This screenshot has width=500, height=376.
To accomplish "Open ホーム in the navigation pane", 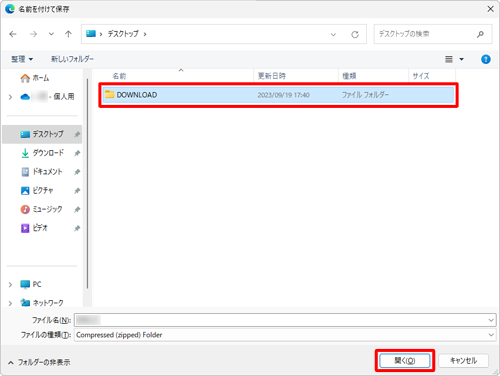I will [41, 78].
